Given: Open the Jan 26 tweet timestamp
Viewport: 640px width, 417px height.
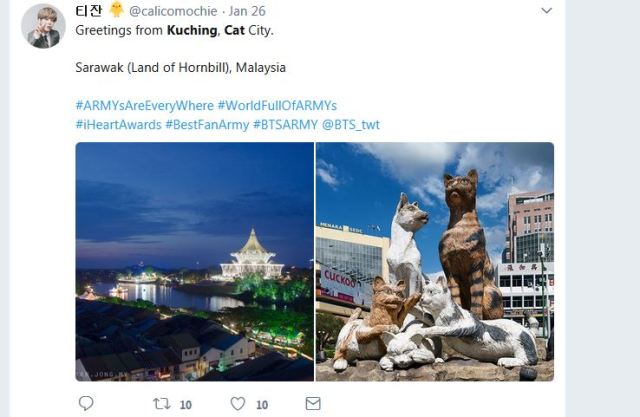Looking at the screenshot, I should click(247, 11).
